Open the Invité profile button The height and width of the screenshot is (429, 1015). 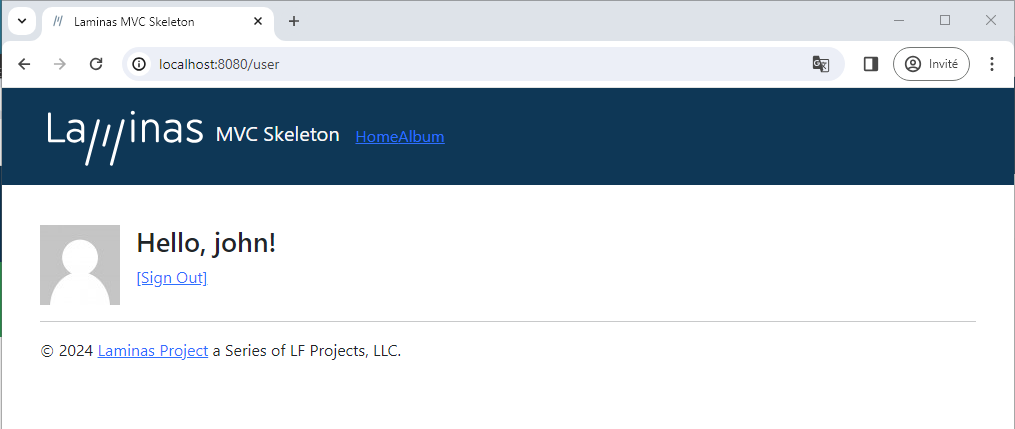click(x=930, y=64)
